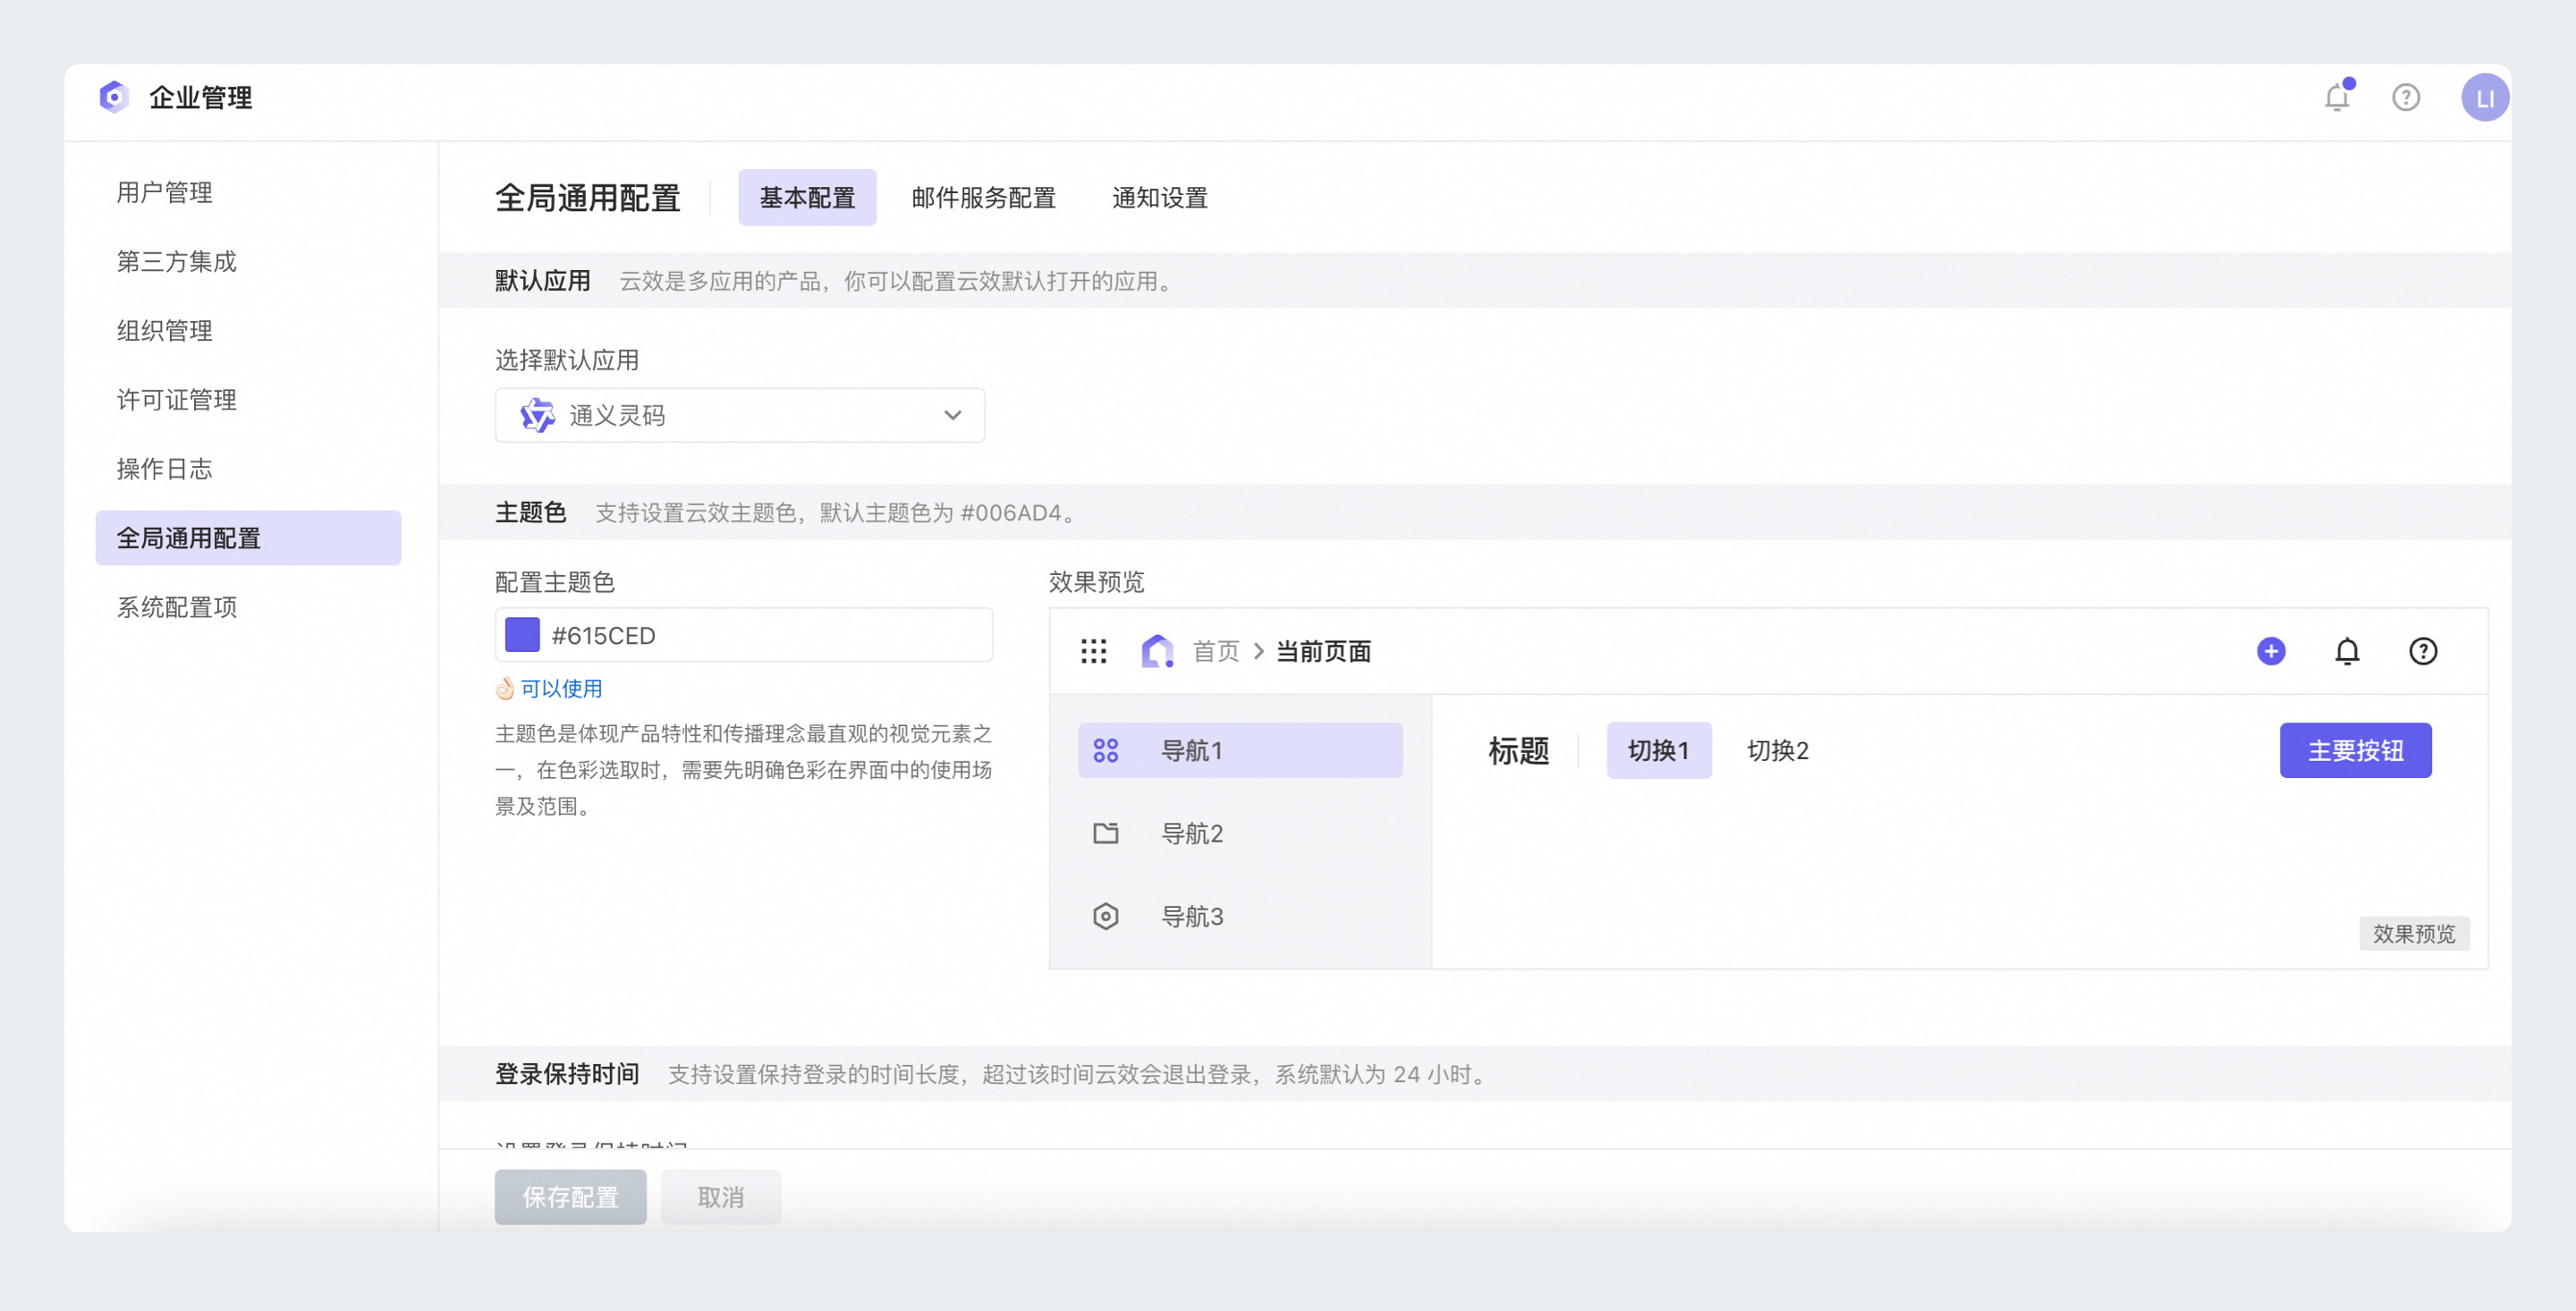Select 切换2 tab in preview

pos(1778,750)
